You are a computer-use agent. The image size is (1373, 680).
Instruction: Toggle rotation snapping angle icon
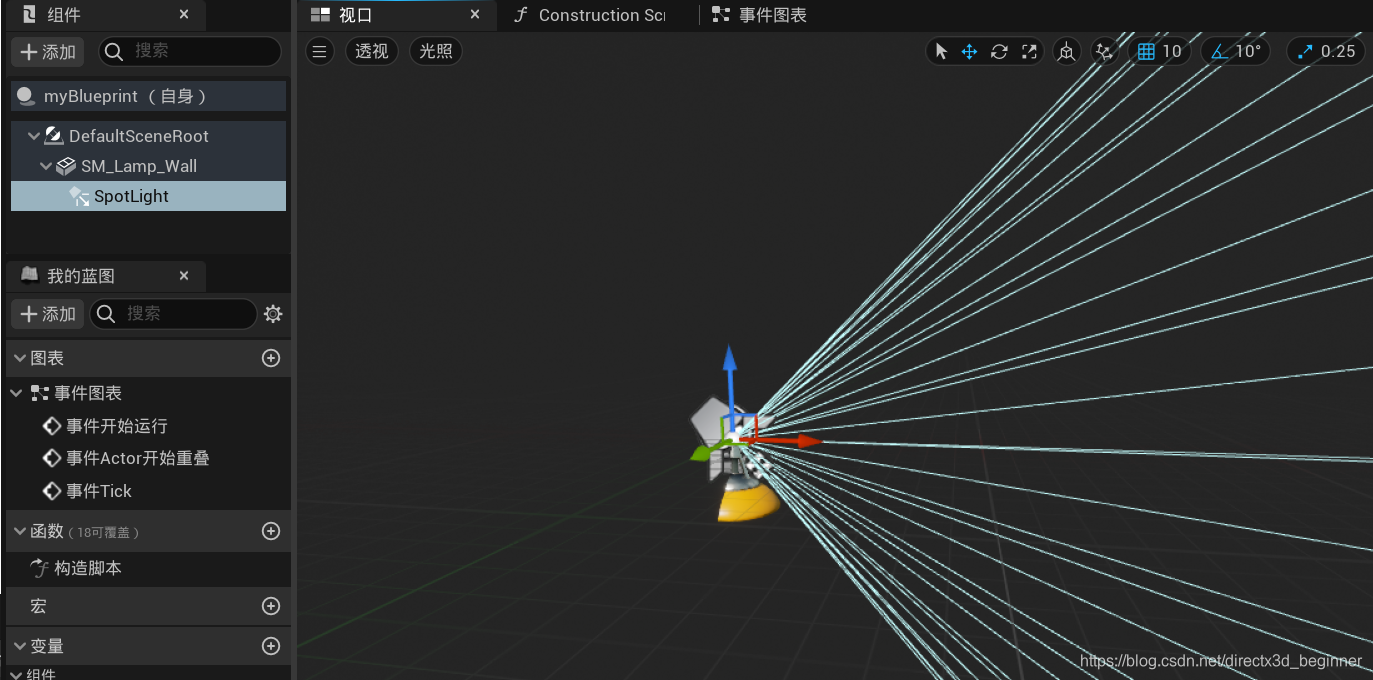pos(1219,52)
